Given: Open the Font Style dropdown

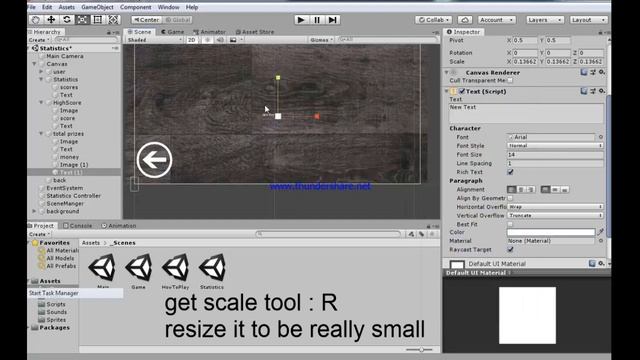Looking at the screenshot, I should pyautogui.click(x=555, y=146).
